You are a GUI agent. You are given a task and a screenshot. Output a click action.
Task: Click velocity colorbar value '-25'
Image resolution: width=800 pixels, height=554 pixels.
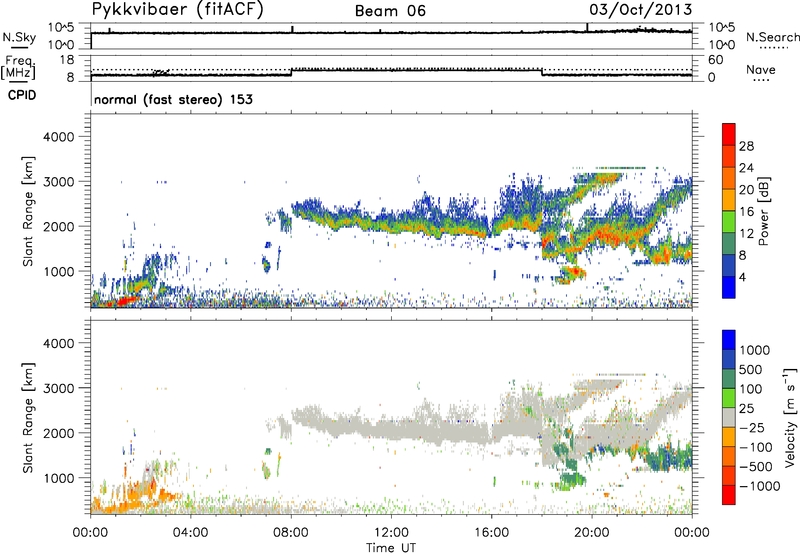coord(752,427)
